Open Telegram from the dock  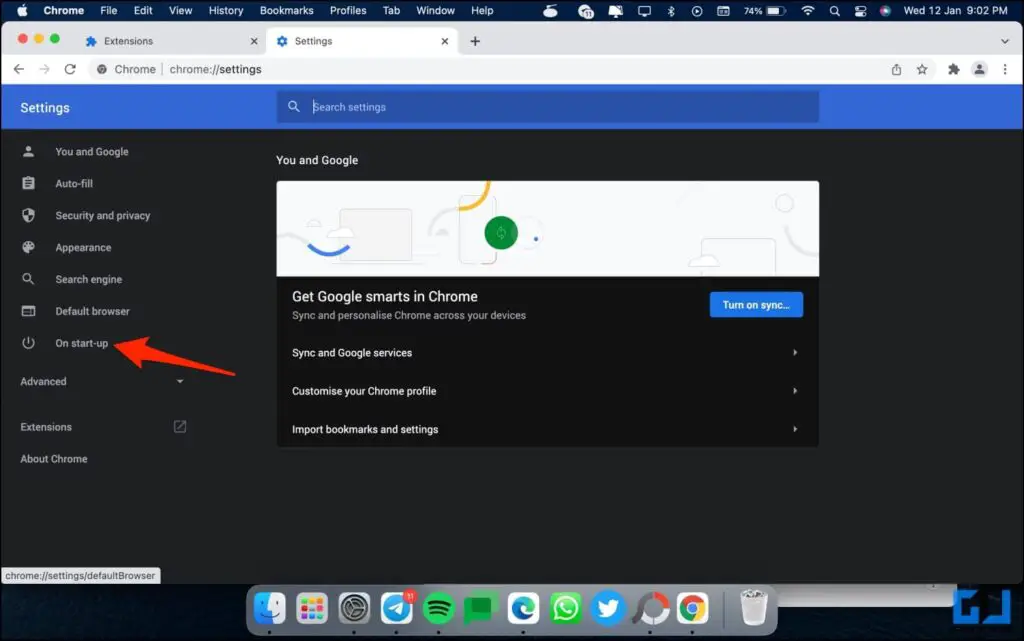click(x=396, y=608)
